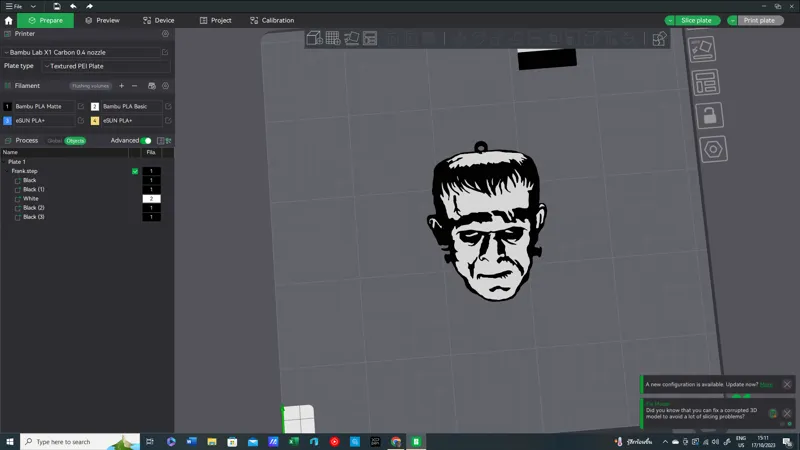The image size is (800, 450).
Task: Click the Assembly view icon in toolbar
Action: [x=659, y=39]
